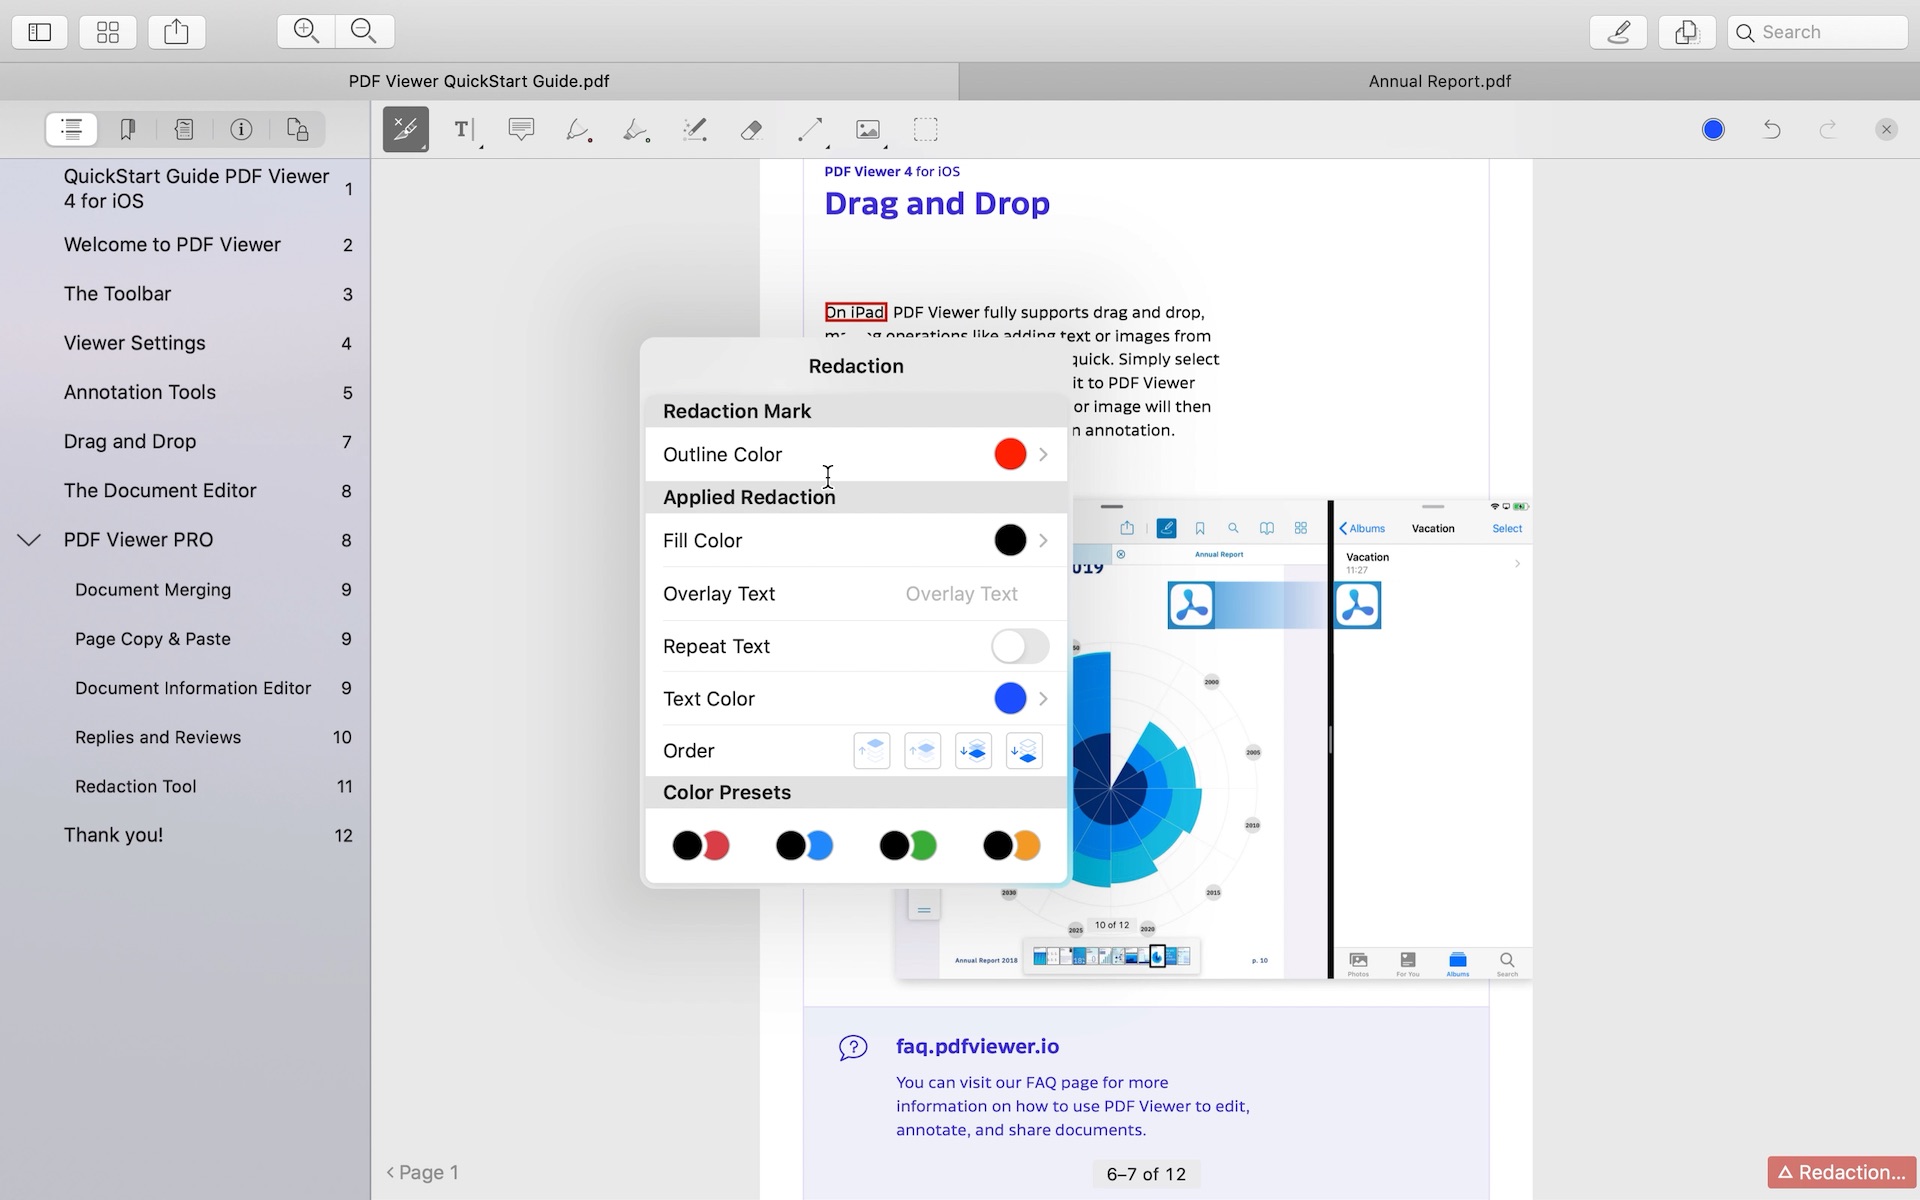This screenshot has height=1200, width=1920.
Task: Activate the rectangular selection tool
Action: [925, 129]
